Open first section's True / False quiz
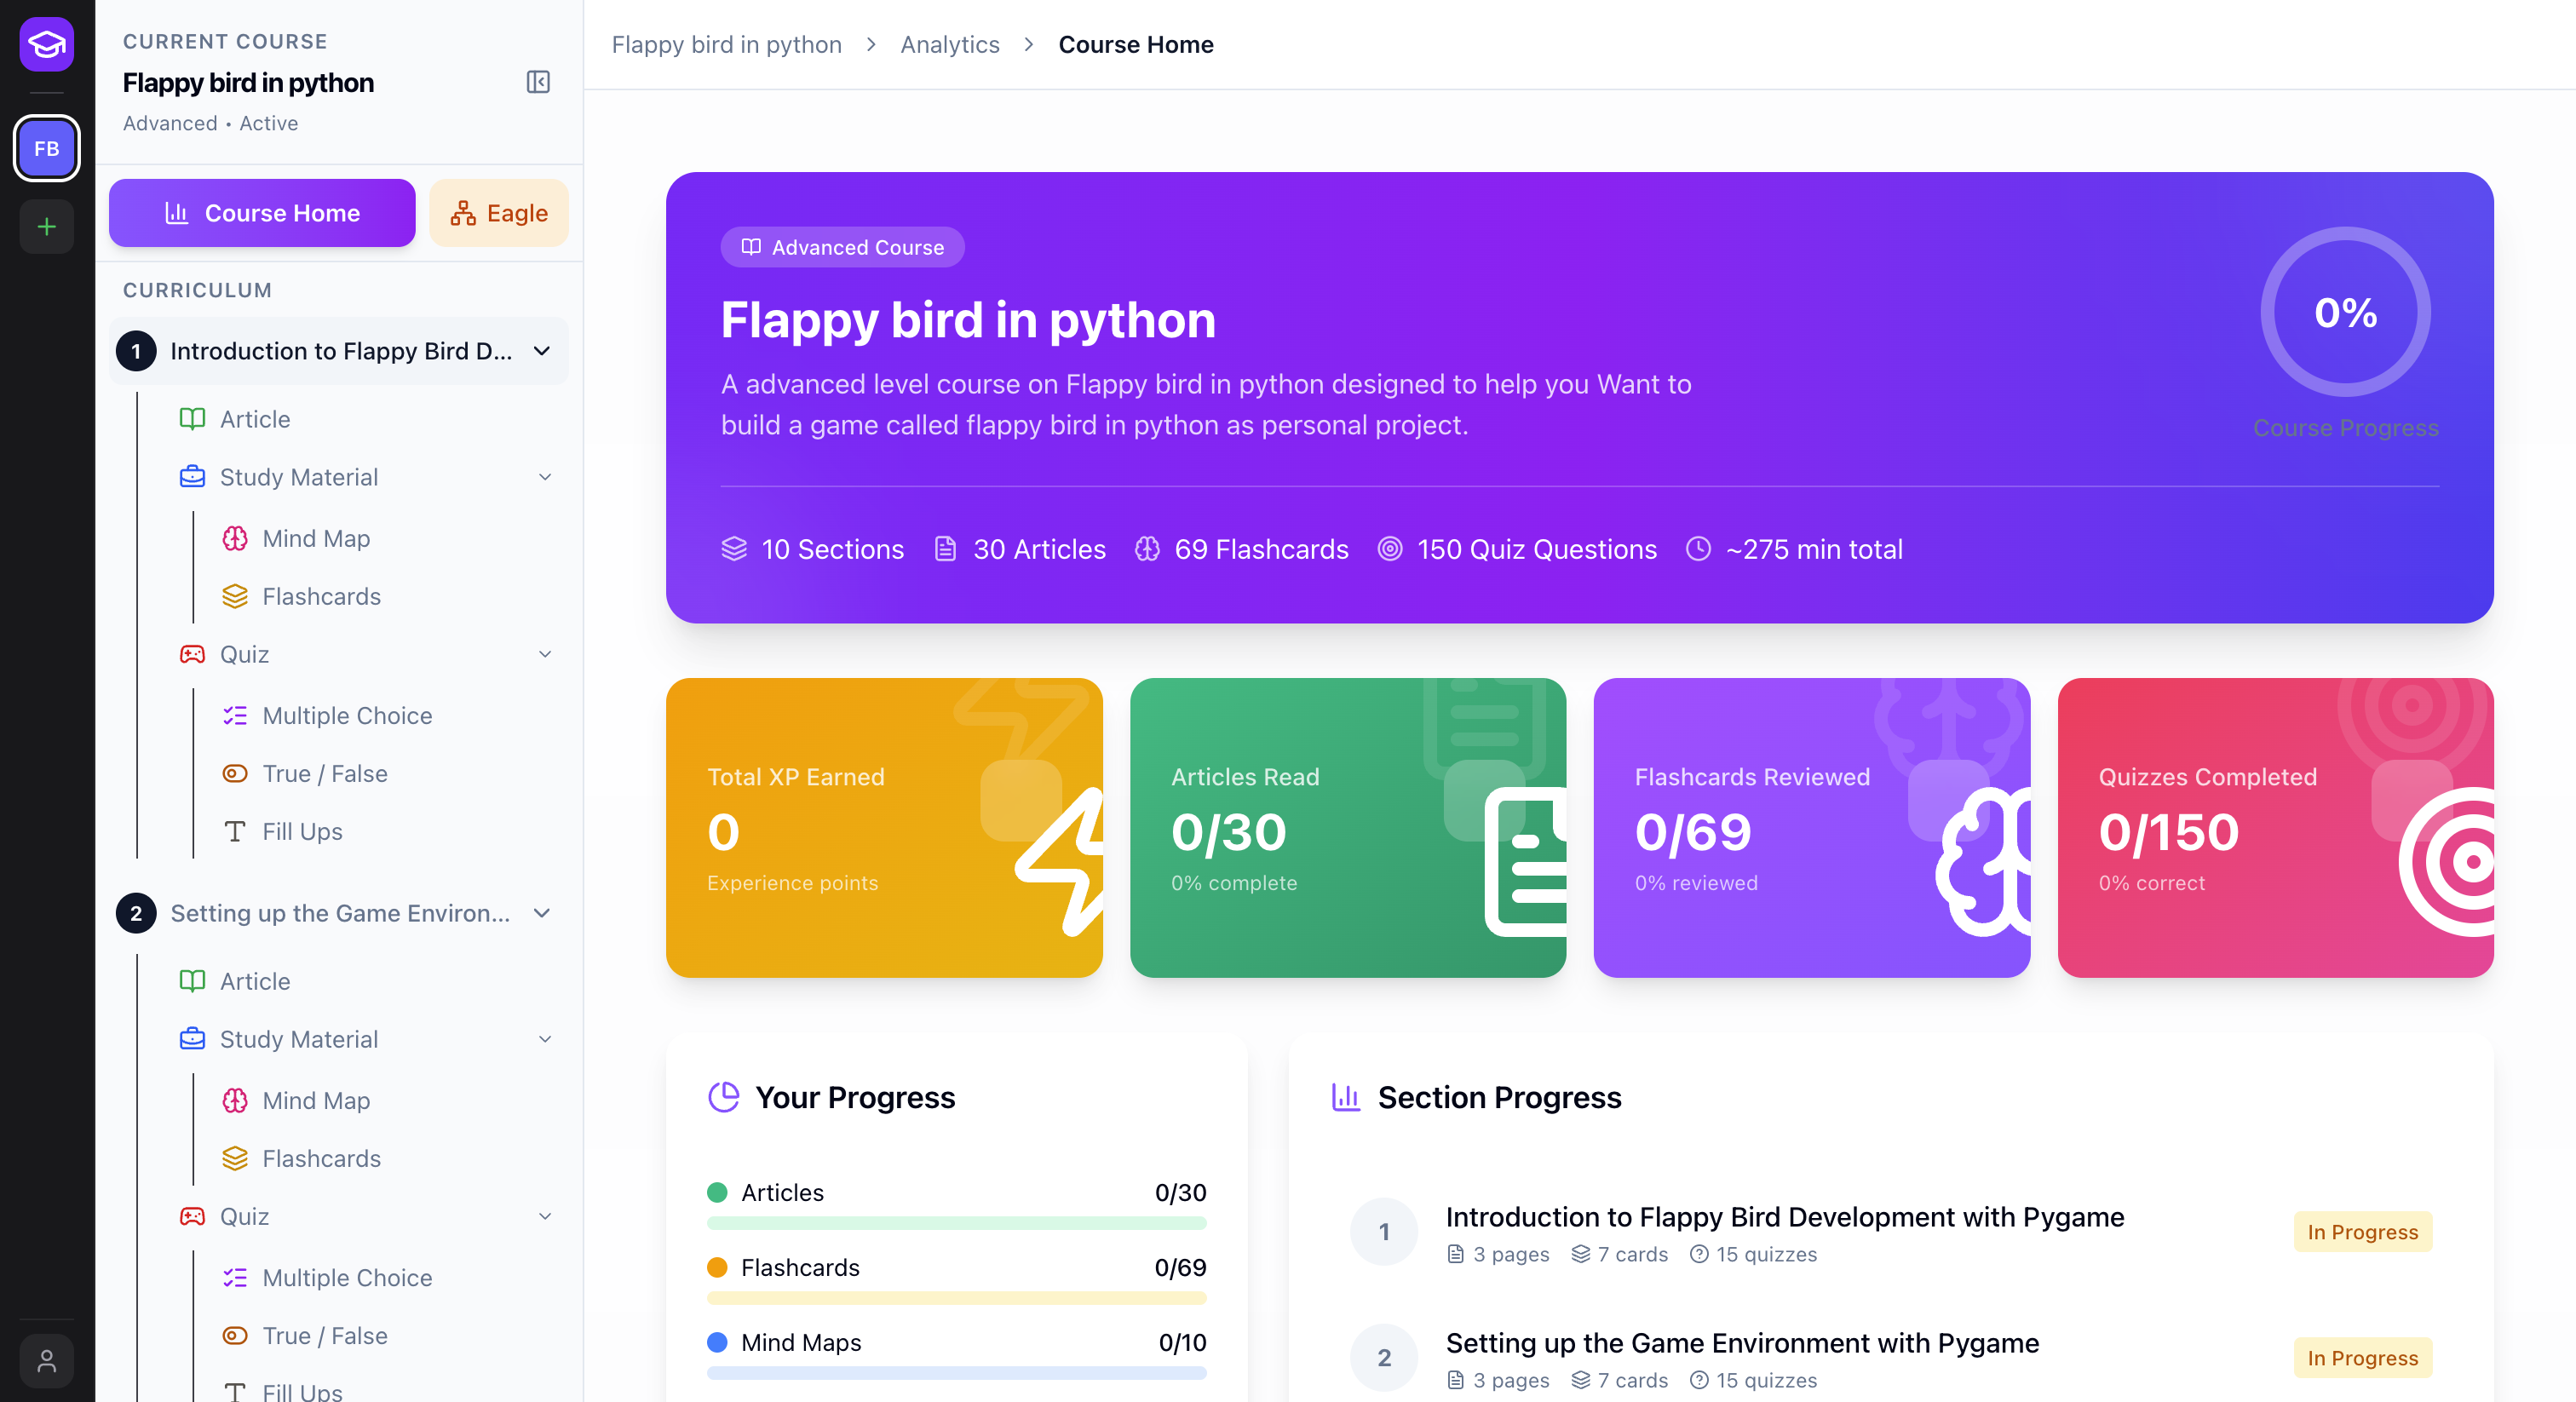Viewport: 2576px width, 1402px height. coord(324,773)
